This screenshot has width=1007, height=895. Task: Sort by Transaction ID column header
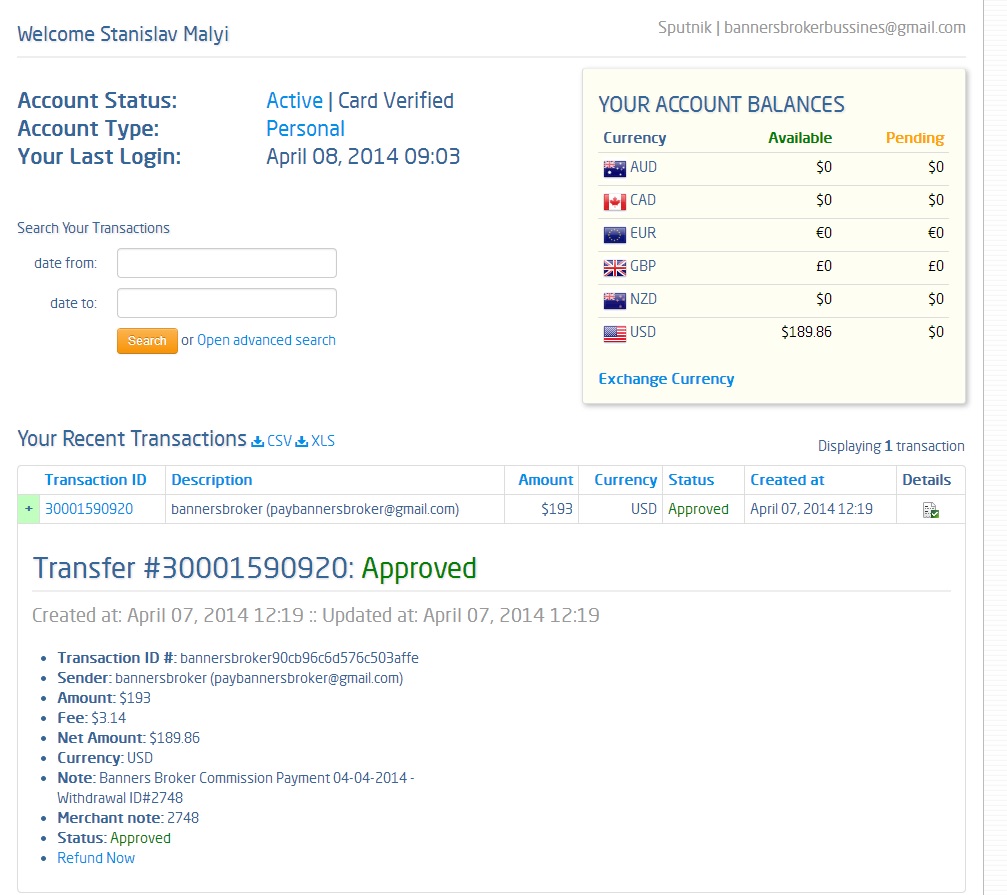point(95,480)
